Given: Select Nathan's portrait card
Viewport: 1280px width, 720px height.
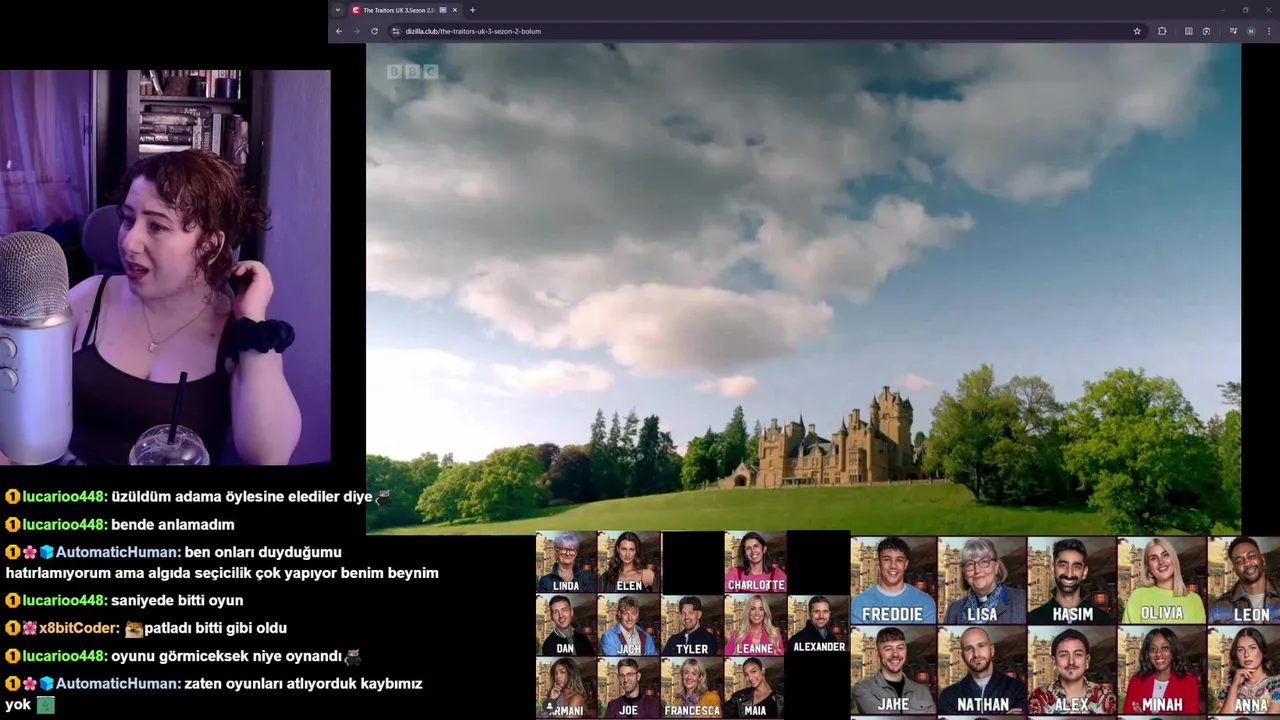Looking at the screenshot, I should (x=982, y=672).
